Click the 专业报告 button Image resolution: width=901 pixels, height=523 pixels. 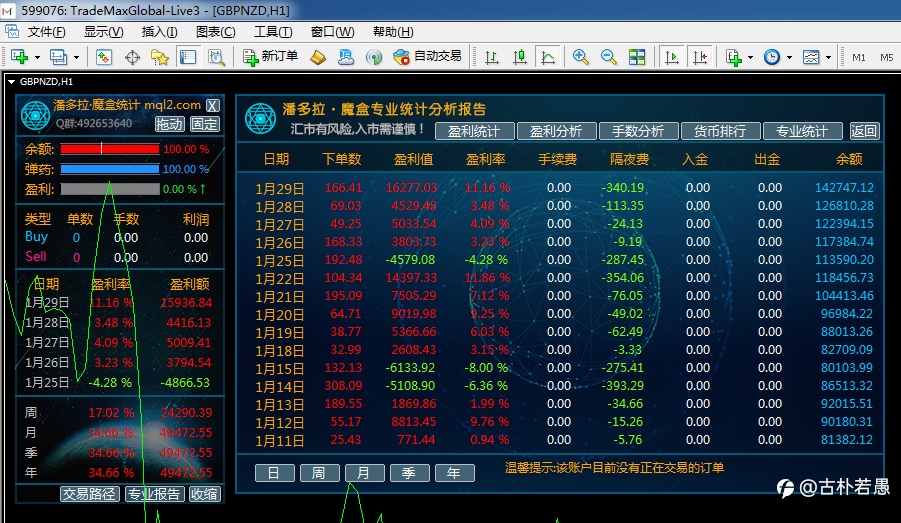point(154,494)
